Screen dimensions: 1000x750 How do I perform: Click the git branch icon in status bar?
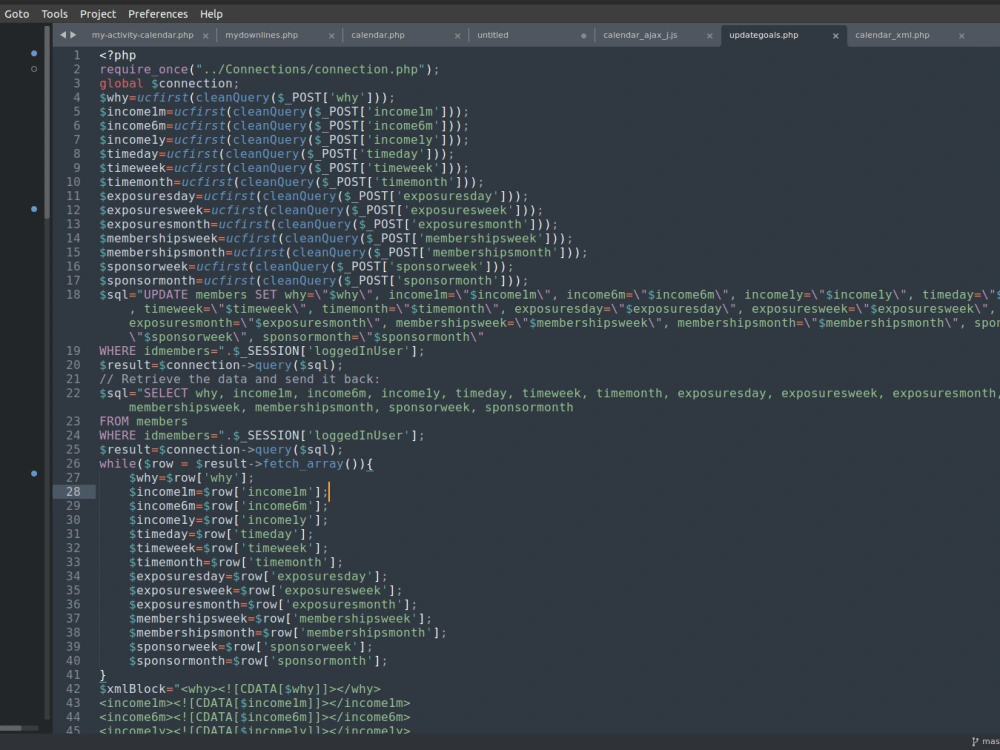(975, 742)
